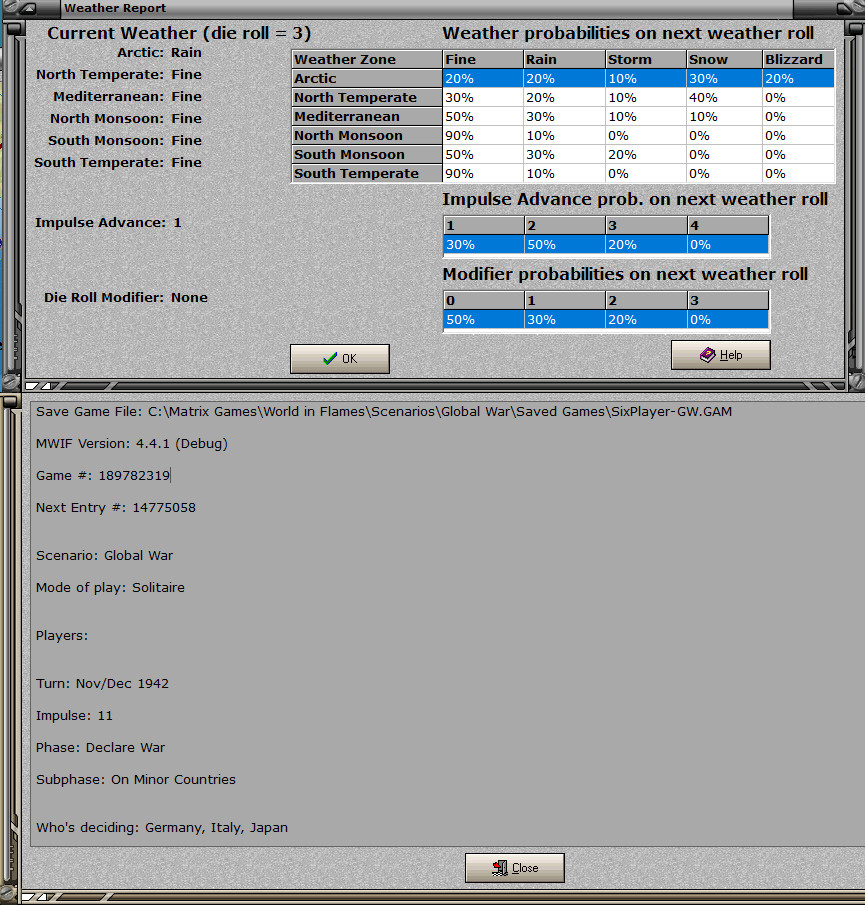The height and width of the screenshot is (905, 865).
Task: Click the Game # 189782319 field
Action: coord(103,476)
